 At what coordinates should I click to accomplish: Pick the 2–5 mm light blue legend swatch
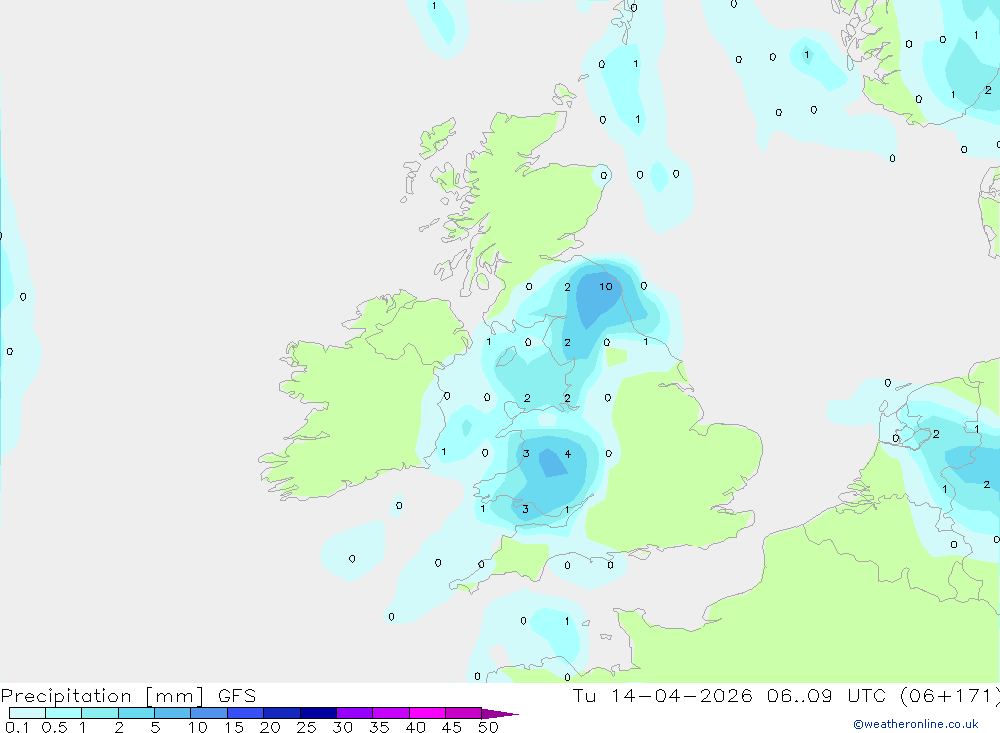tap(136, 713)
